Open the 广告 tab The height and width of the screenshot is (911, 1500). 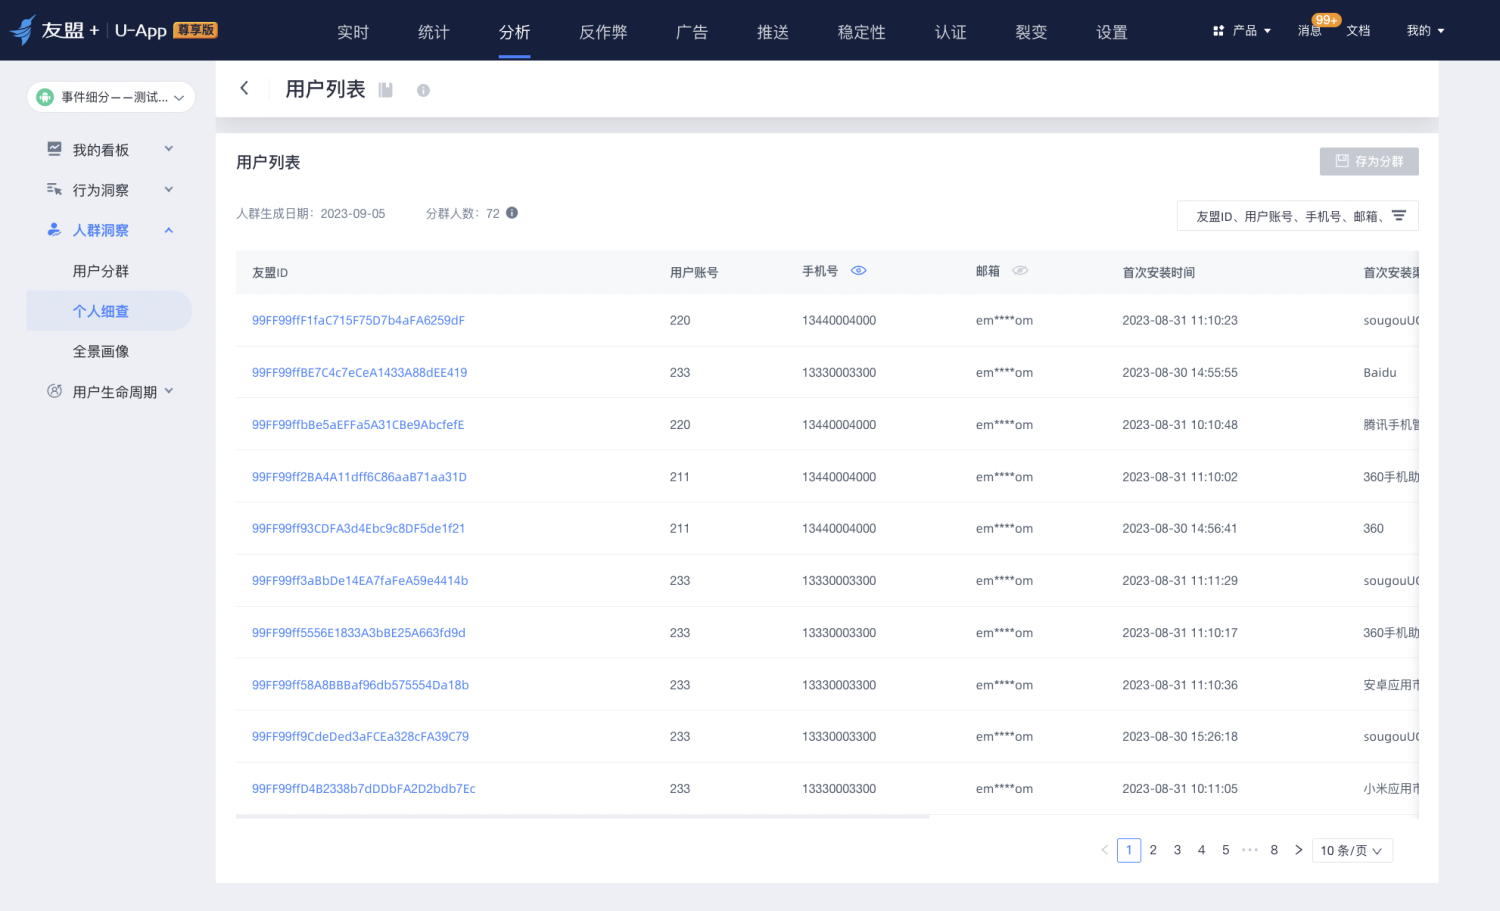click(x=692, y=32)
